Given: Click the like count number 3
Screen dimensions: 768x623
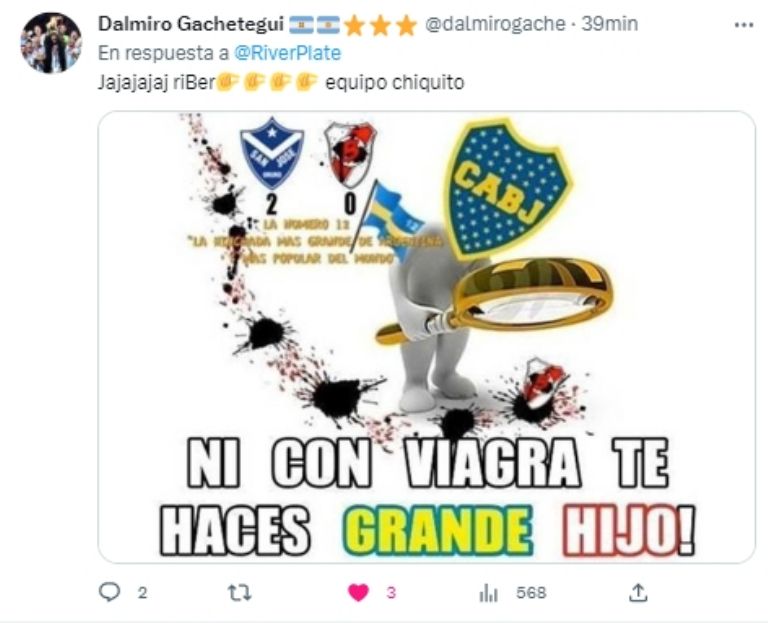Looking at the screenshot, I should [x=391, y=593].
